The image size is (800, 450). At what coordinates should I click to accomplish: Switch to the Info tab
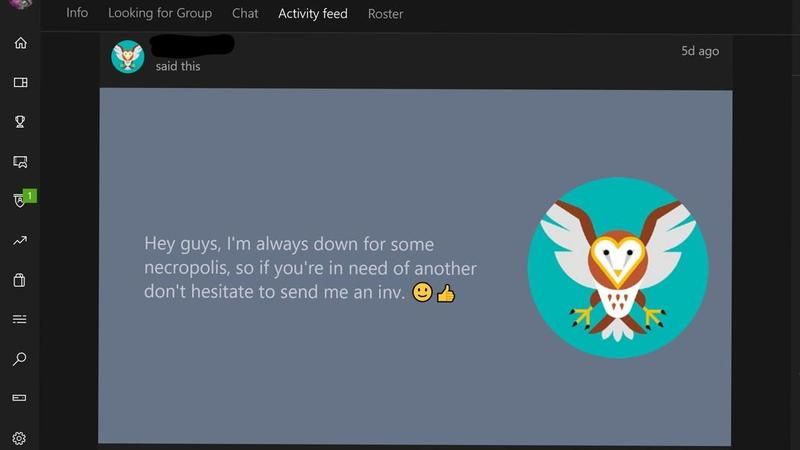(77, 13)
